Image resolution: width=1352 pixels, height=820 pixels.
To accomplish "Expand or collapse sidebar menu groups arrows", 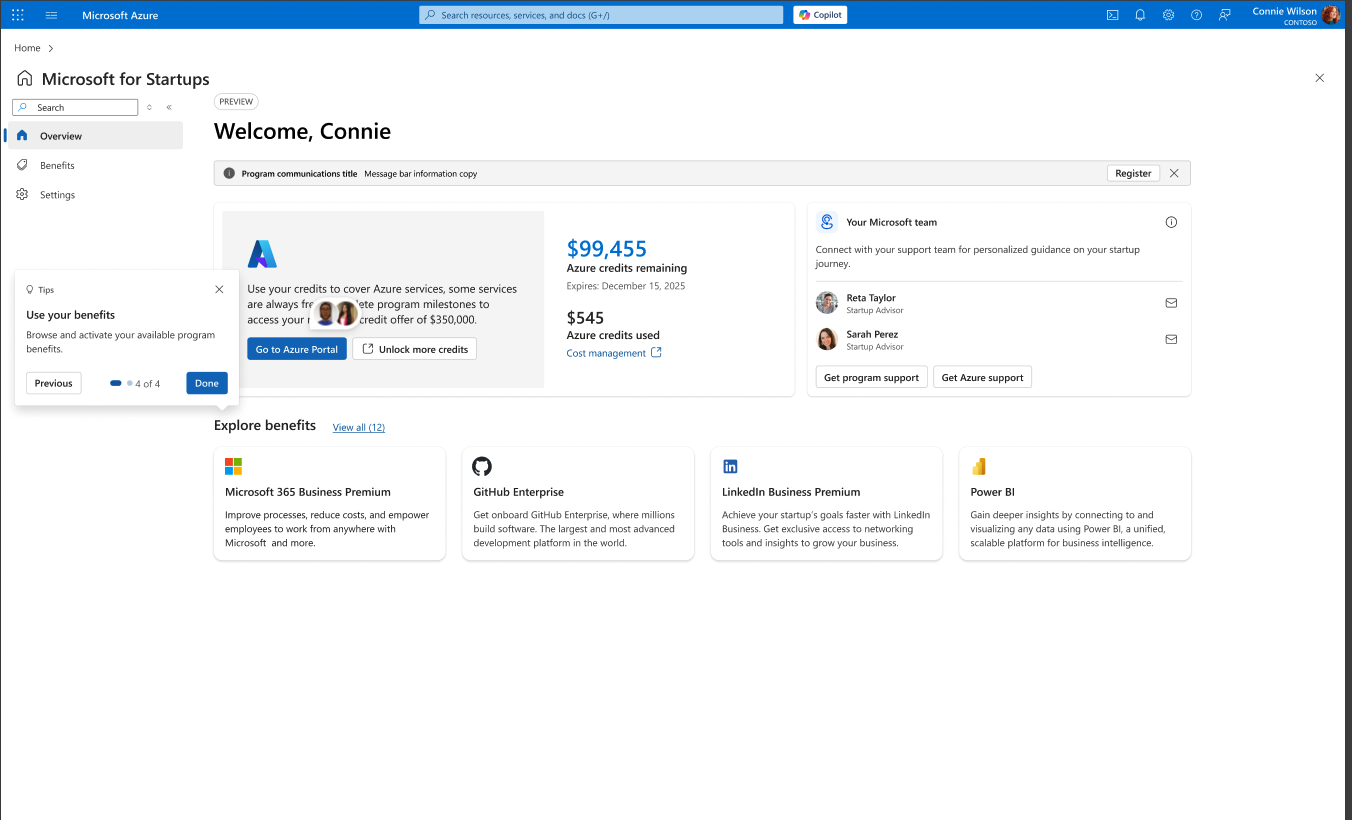I will click(149, 107).
